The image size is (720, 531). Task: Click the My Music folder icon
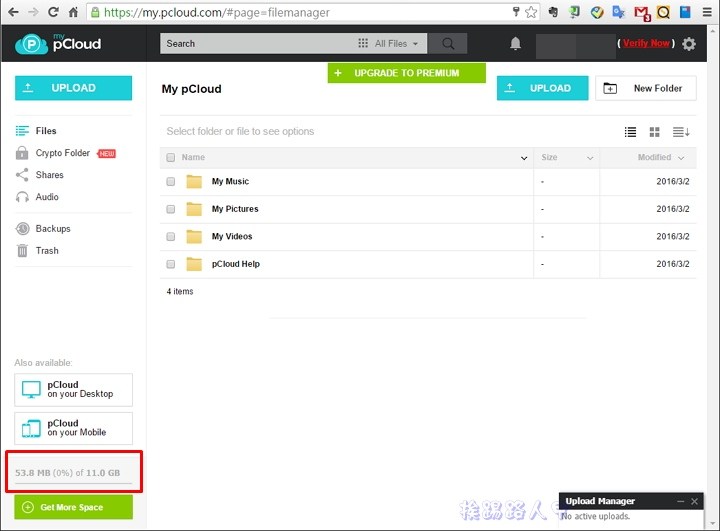coord(194,181)
